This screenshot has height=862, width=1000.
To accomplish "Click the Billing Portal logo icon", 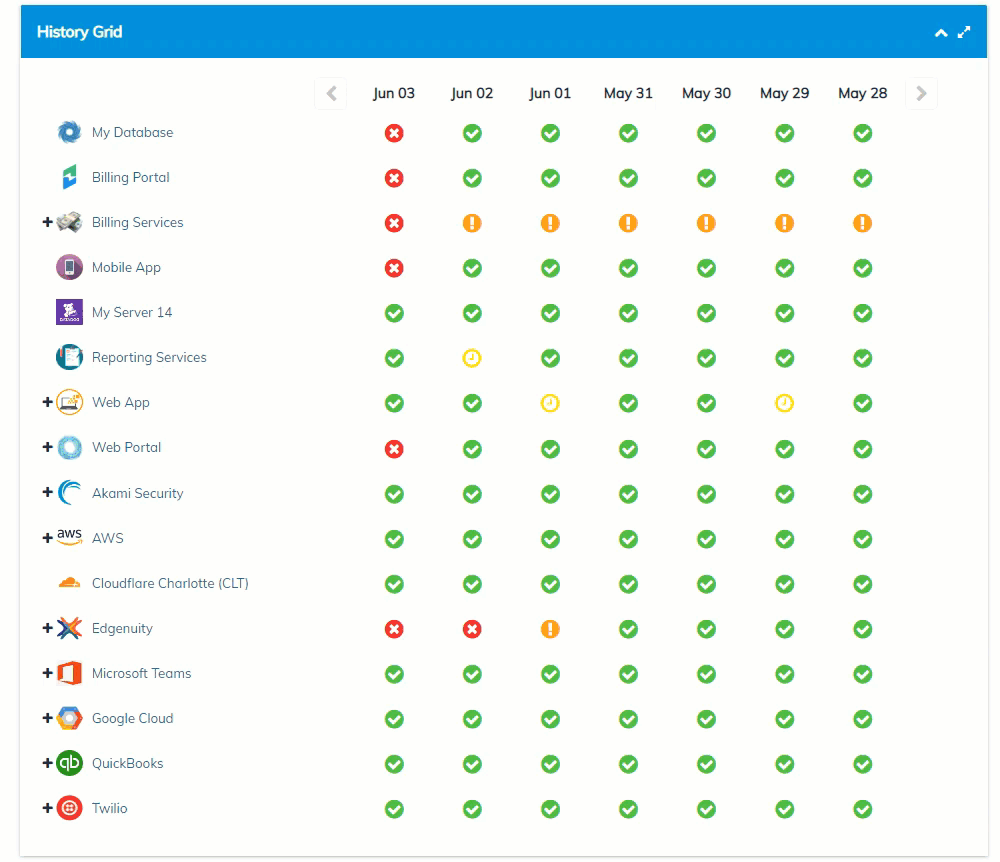I will (70, 177).
